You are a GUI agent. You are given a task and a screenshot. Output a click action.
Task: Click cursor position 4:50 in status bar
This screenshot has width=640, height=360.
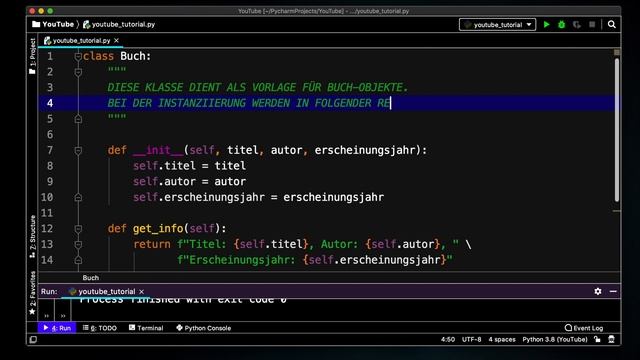click(448, 340)
